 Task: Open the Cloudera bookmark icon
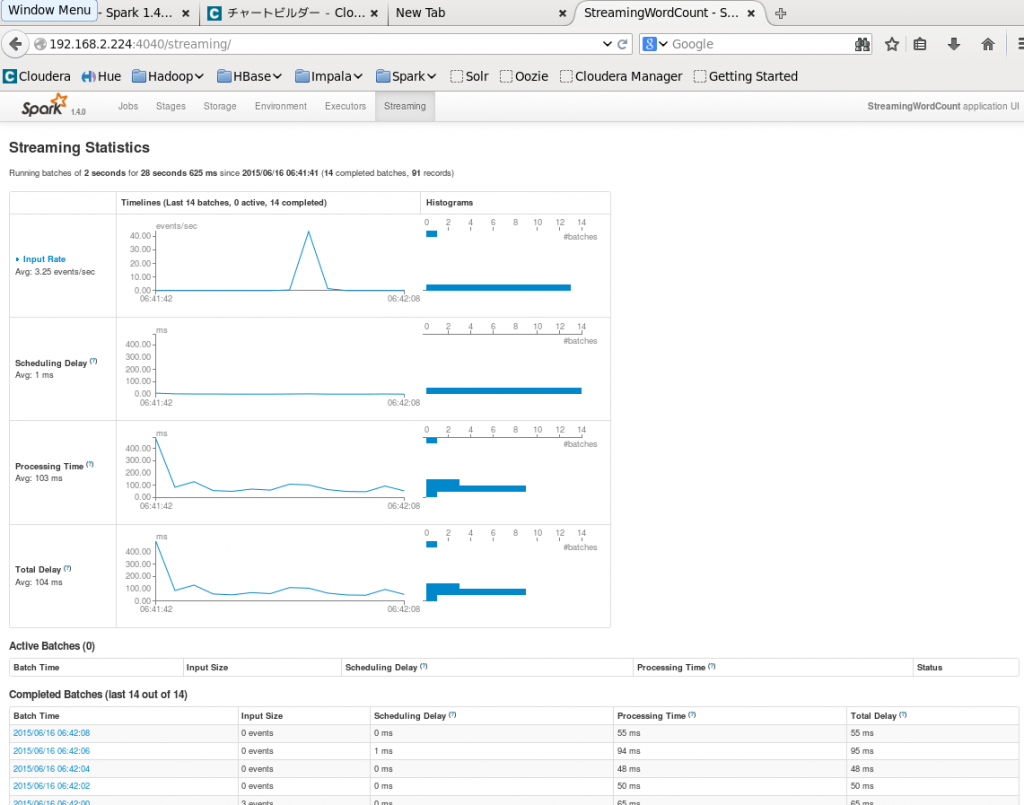[10, 76]
